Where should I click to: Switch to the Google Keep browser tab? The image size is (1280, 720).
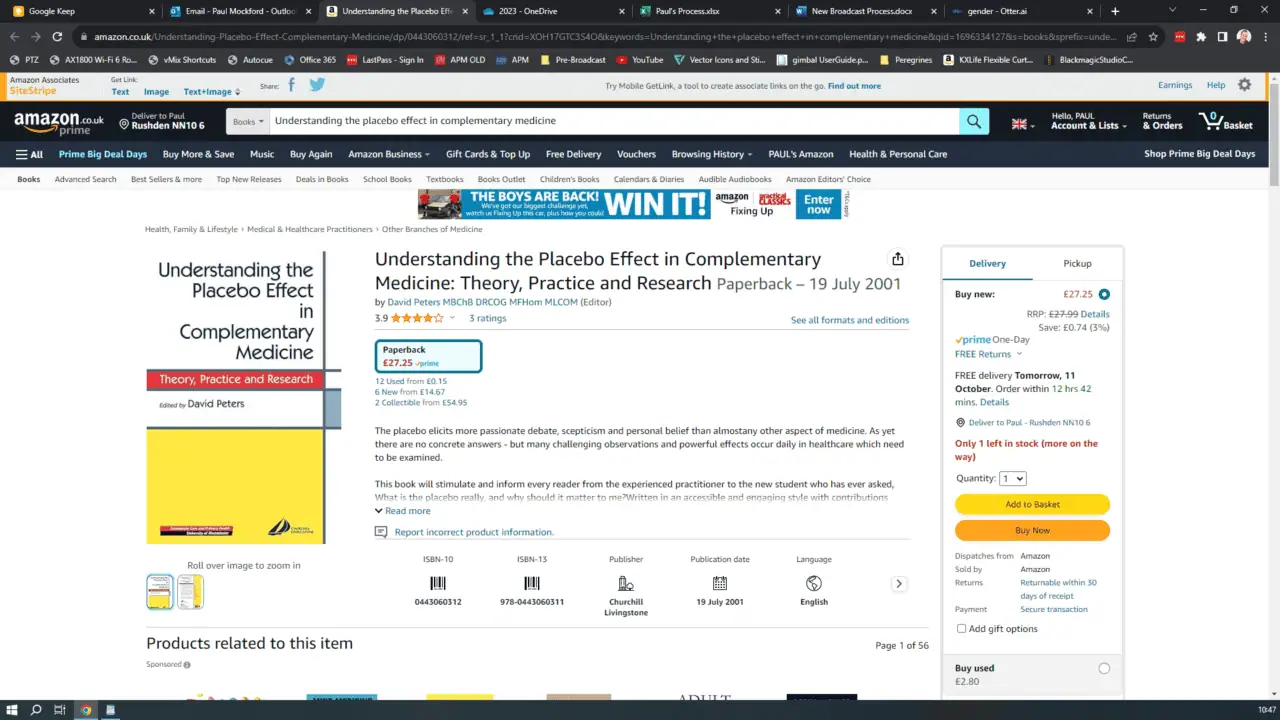(83, 11)
